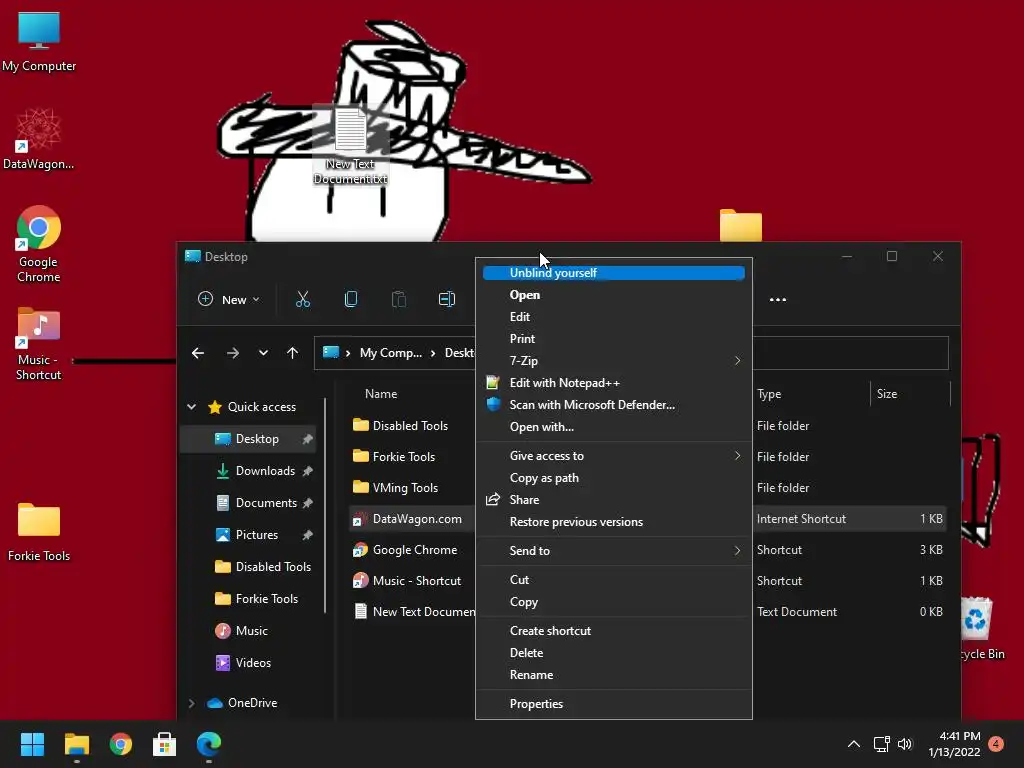Choose Edit with Notepad++

click(613, 383)
